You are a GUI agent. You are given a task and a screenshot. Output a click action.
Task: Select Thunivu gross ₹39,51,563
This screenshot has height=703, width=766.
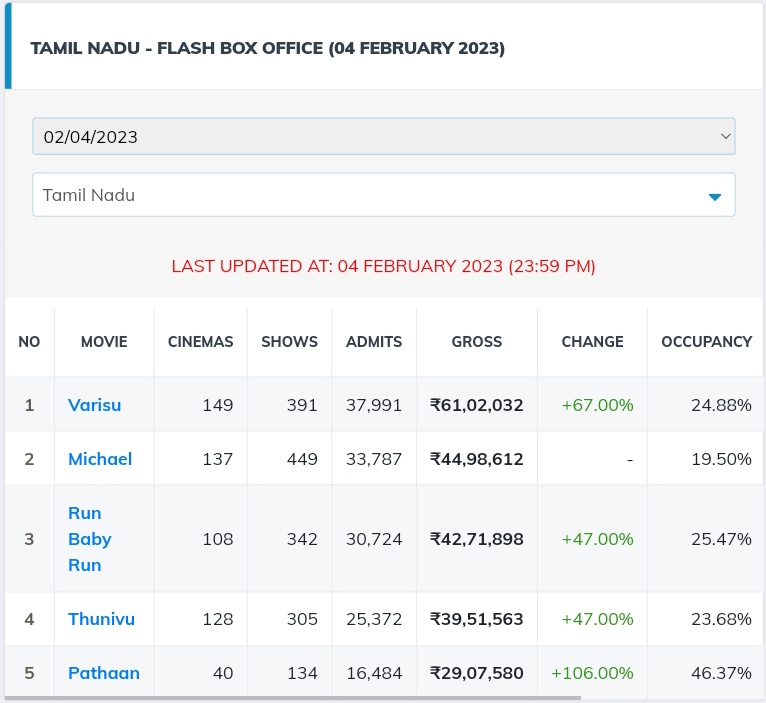[x=476, y=619]
